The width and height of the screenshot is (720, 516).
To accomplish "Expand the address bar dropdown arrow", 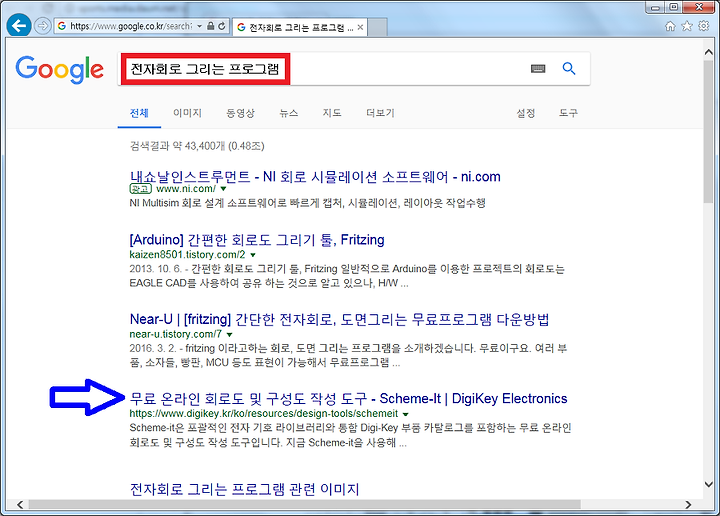I will pyautogui.click(x=199, y=26).
